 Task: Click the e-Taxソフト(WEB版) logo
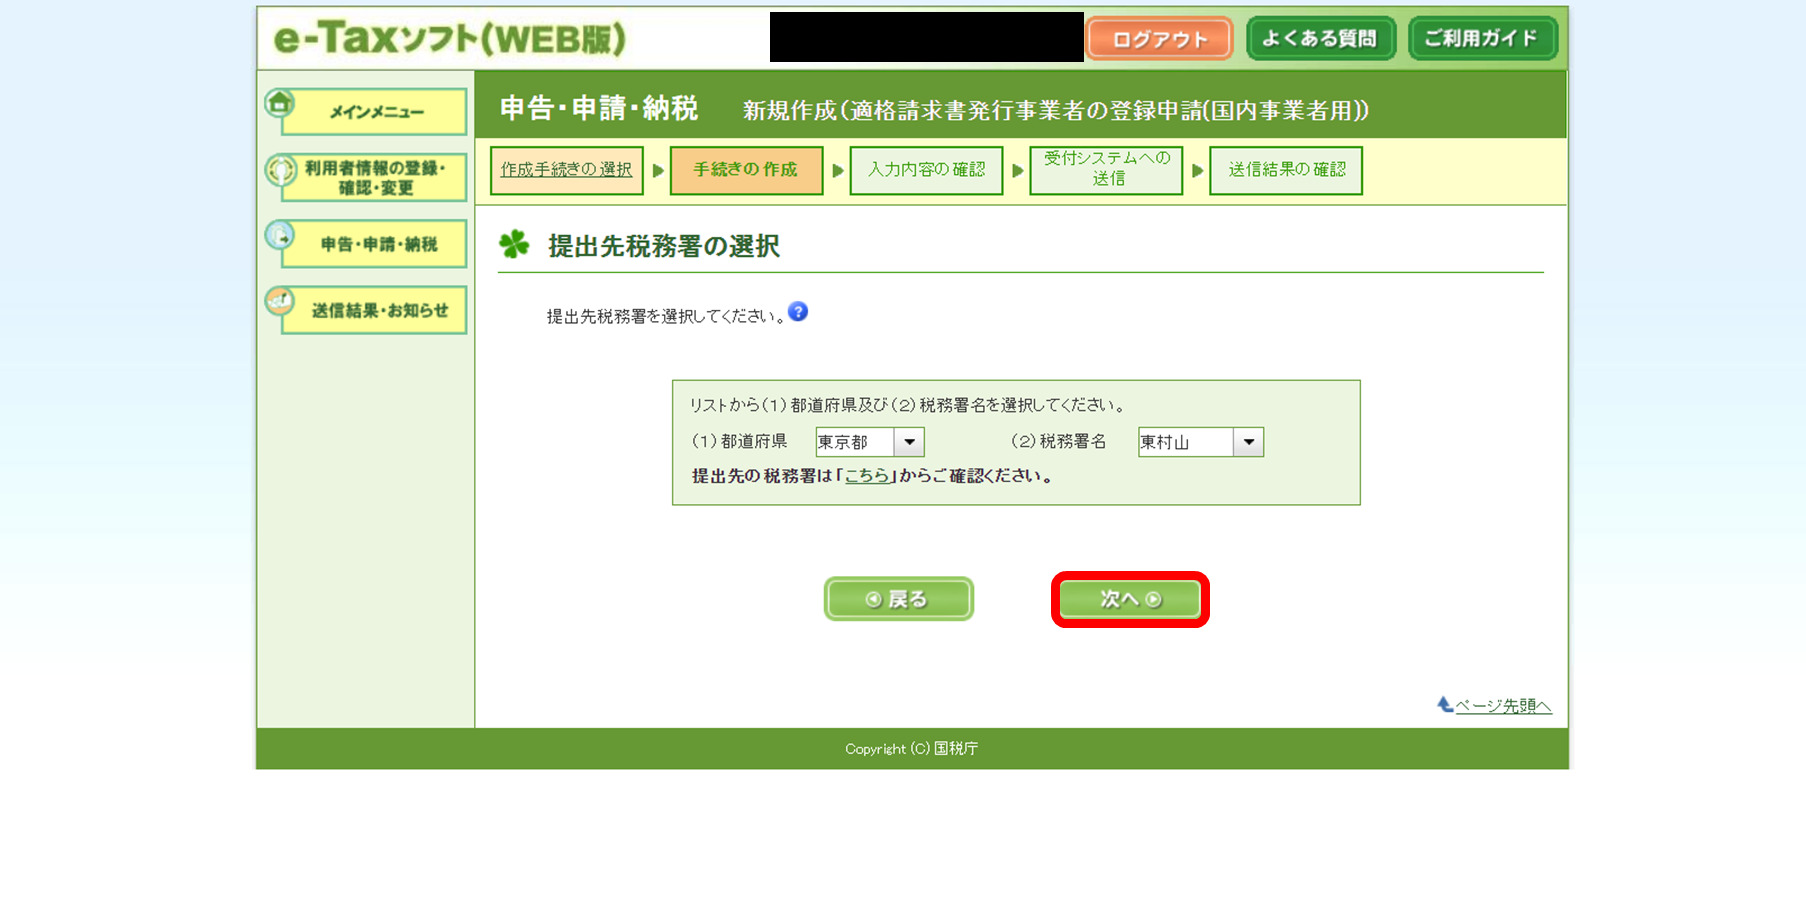click(450, 40)
